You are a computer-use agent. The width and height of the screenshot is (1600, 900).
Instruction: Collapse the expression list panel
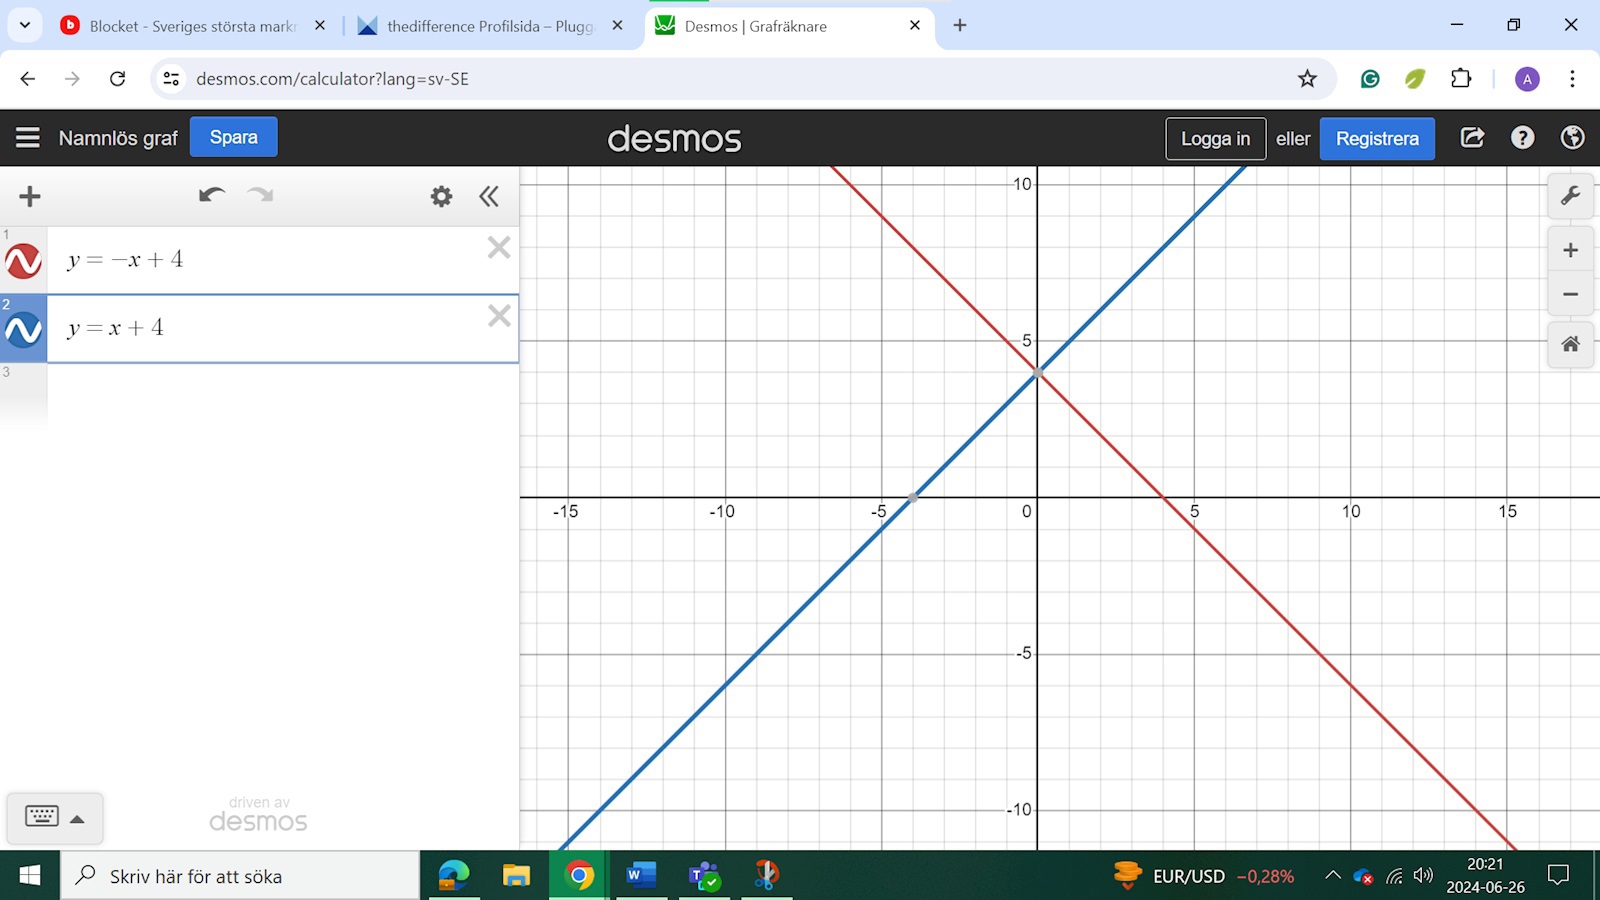pyautogui.click(x=489, y=196)
